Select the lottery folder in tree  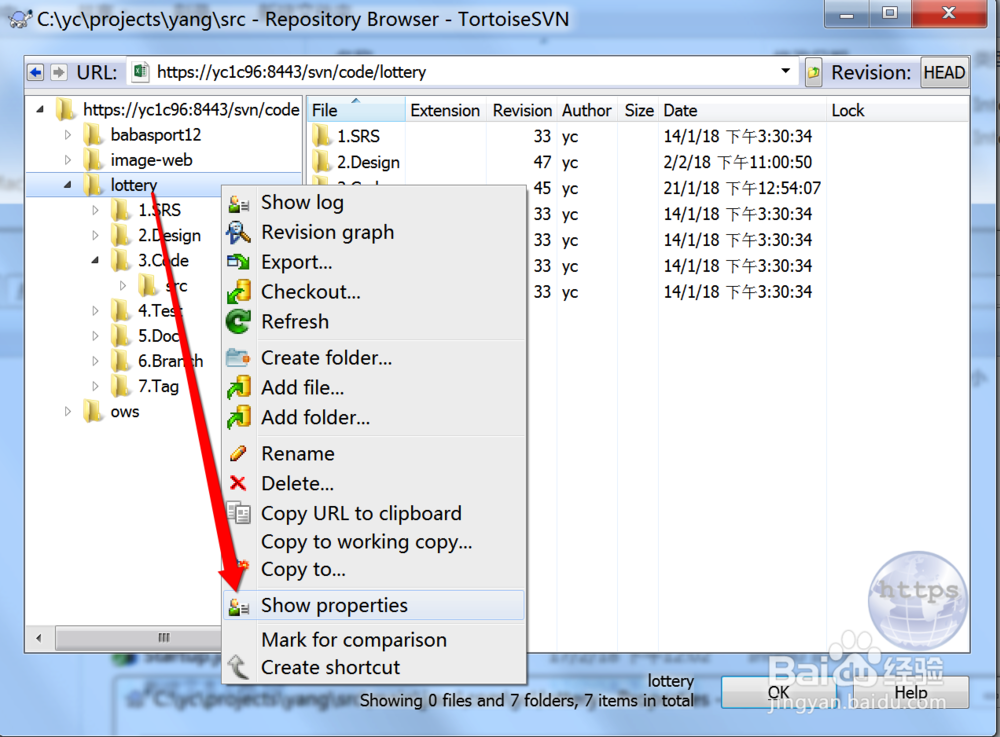pyautogui.click(x=133, y=185)
